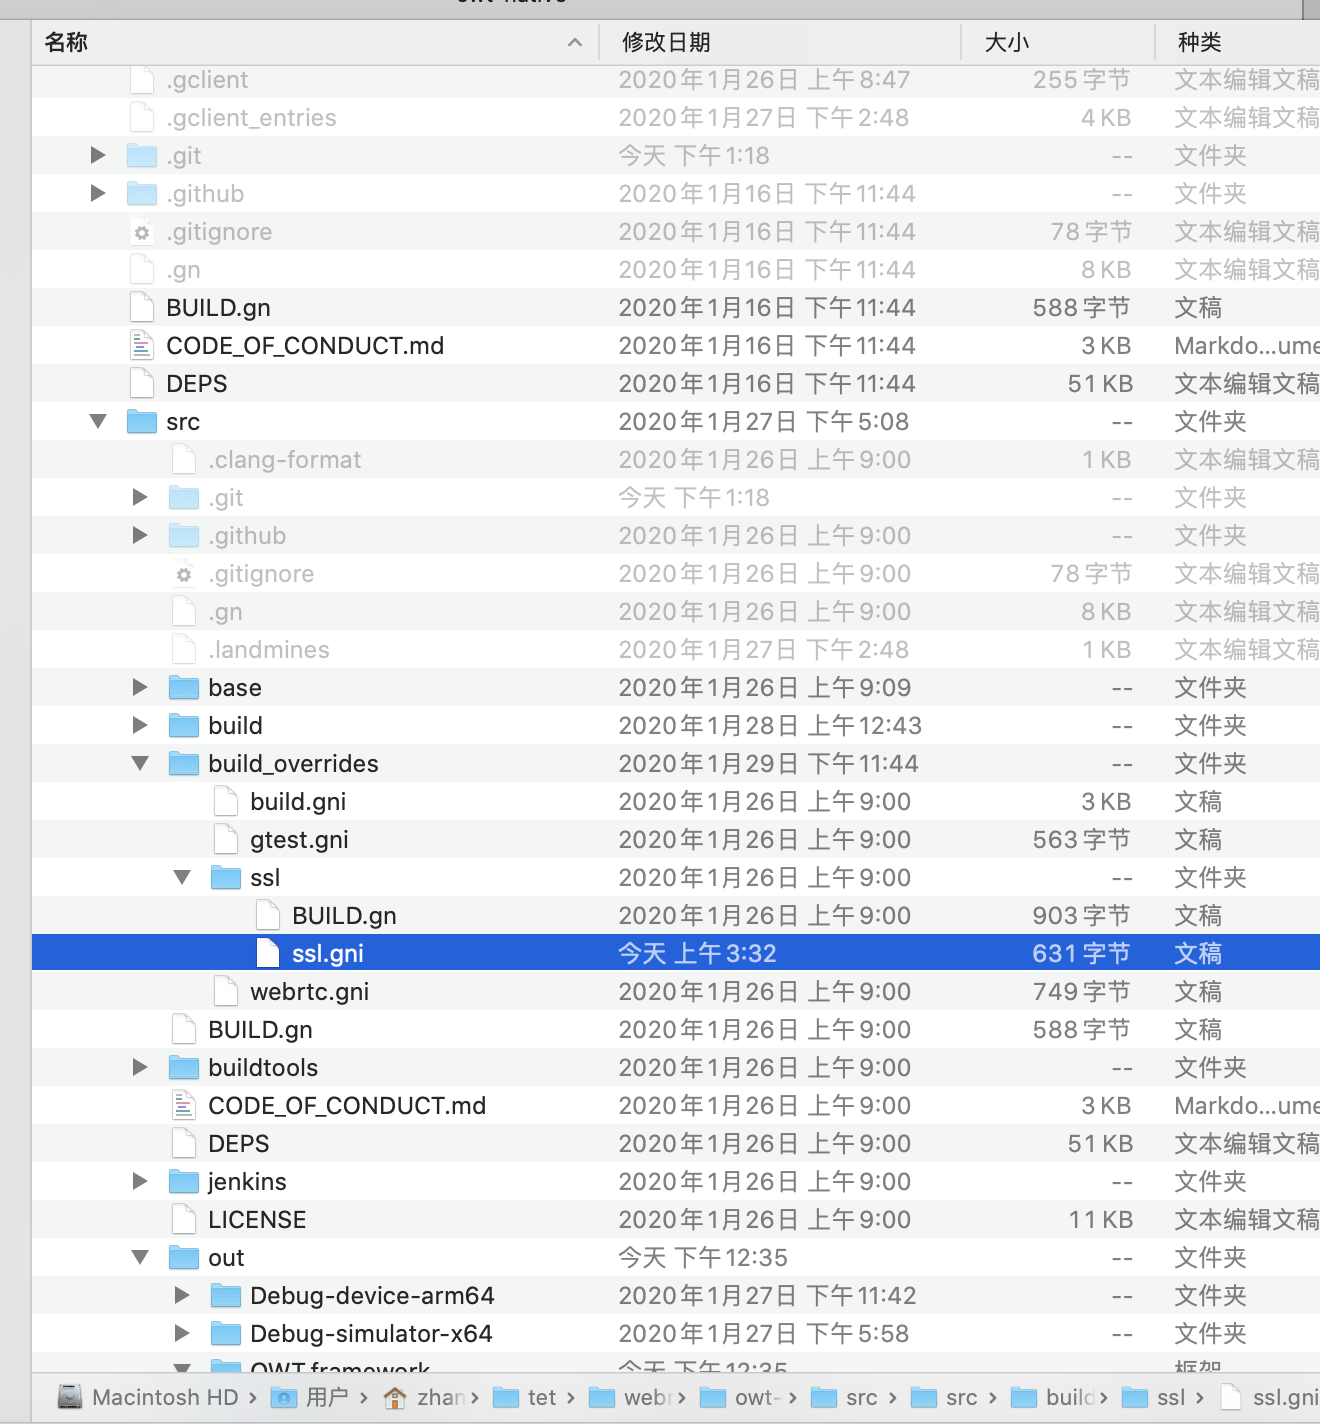1320x1424 pixels.
Task: Expand the buildtools folder
Action: (140, 1067)
